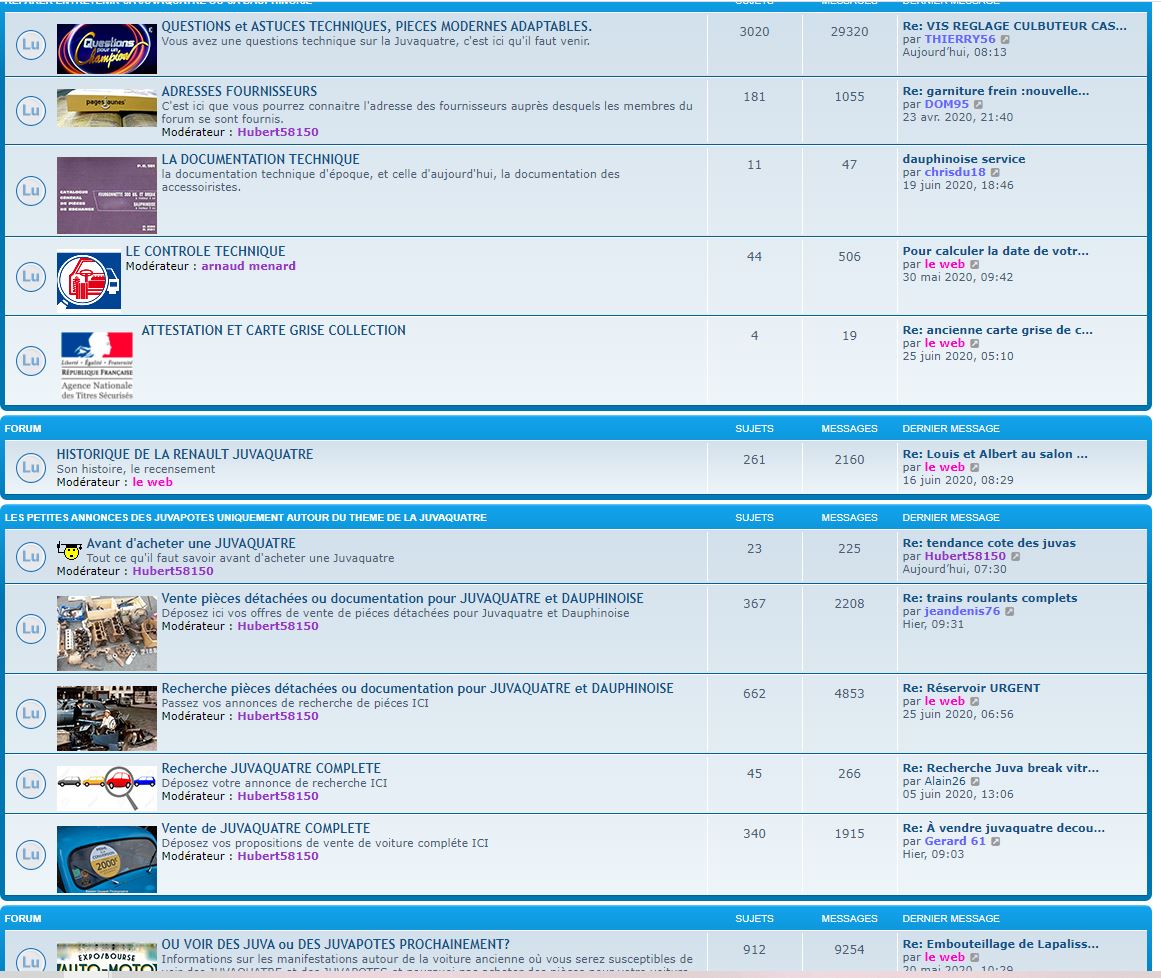View latest post icon next to Alain26

[x=975, y=782]
